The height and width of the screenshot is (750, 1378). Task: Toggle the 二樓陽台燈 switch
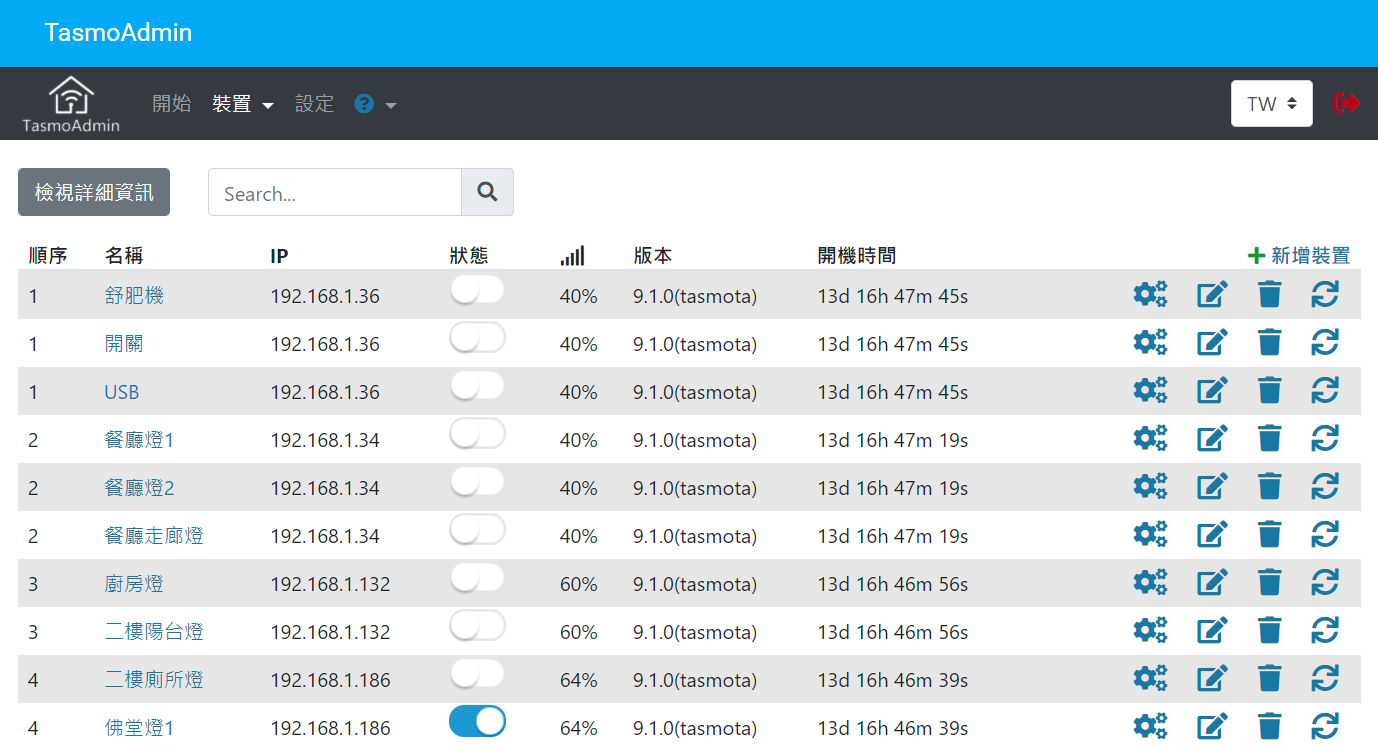coord(477,626)
